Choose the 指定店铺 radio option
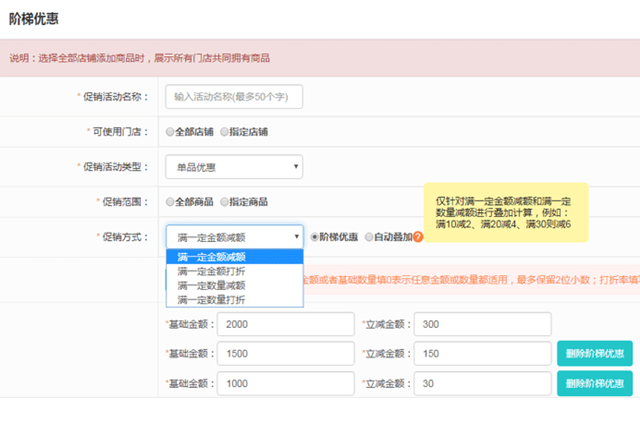Viewport: 640px width, 434px height. tap(225, 132)
